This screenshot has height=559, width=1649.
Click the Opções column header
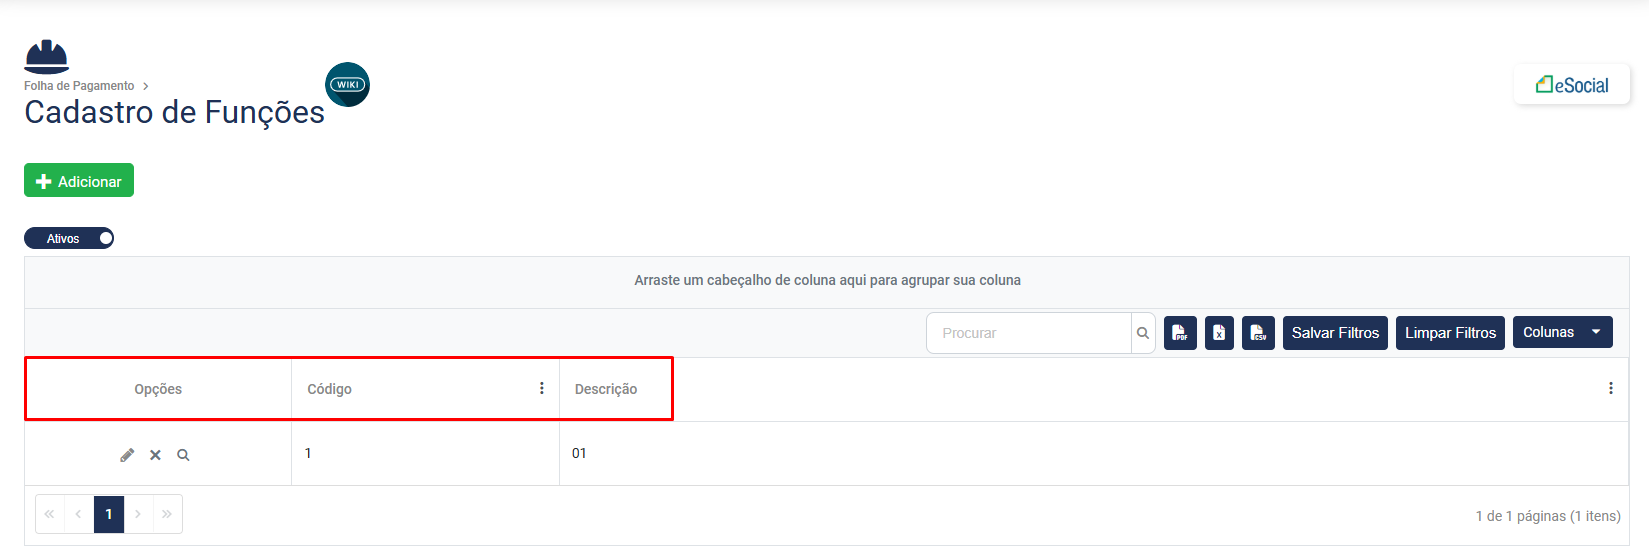[158, 389]
